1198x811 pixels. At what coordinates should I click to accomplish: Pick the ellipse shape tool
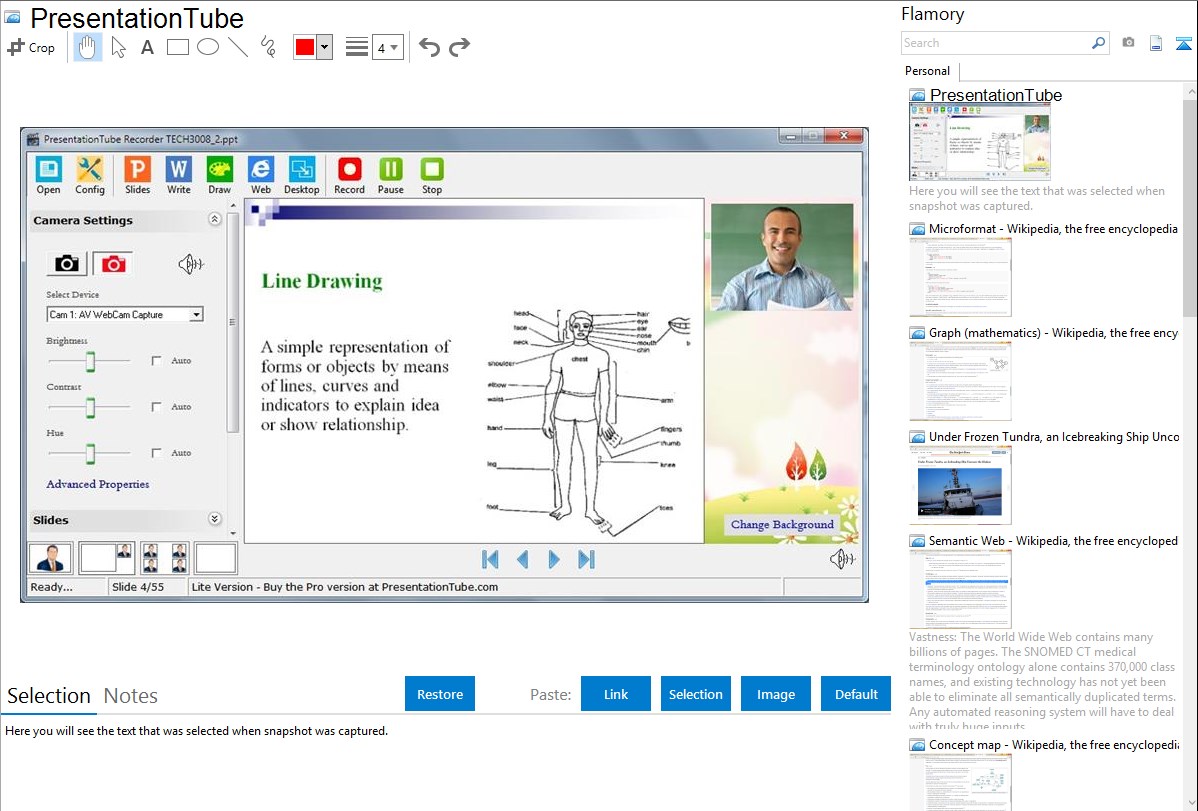point(207,47)
